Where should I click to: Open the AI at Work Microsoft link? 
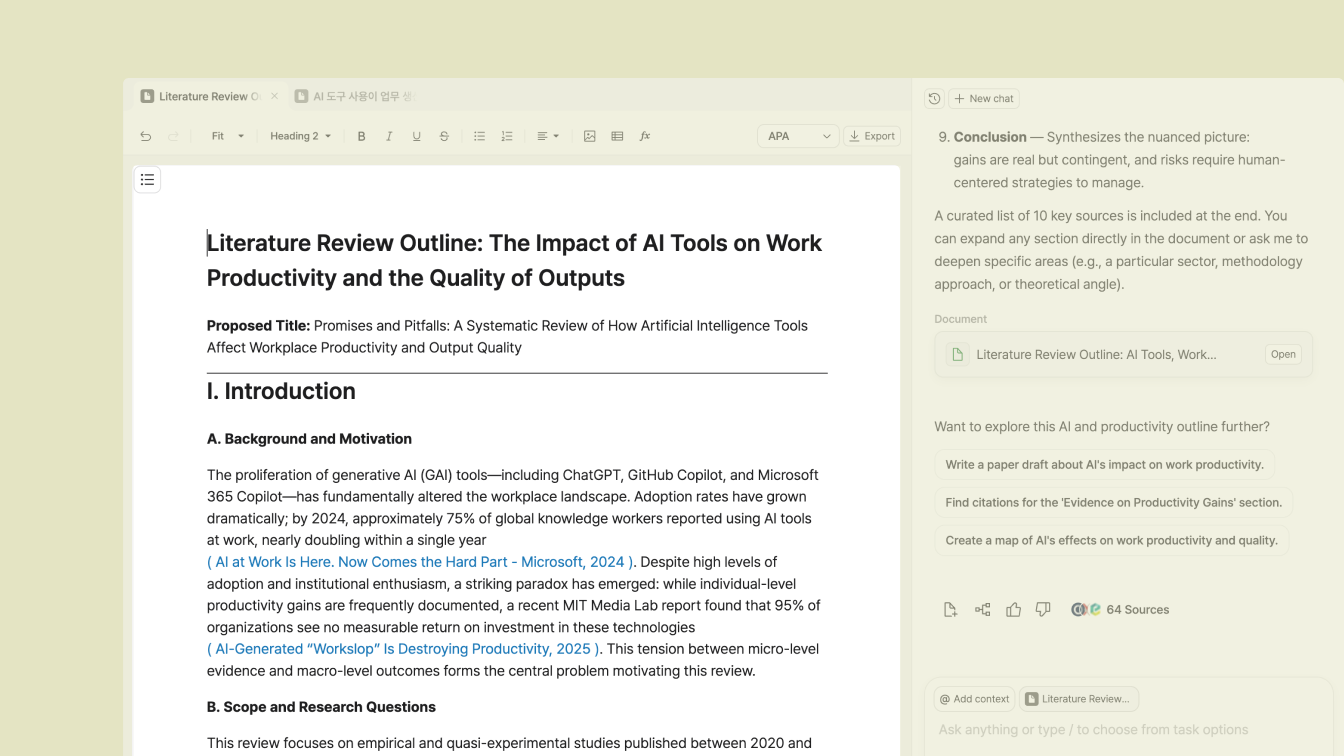(419, 561)
